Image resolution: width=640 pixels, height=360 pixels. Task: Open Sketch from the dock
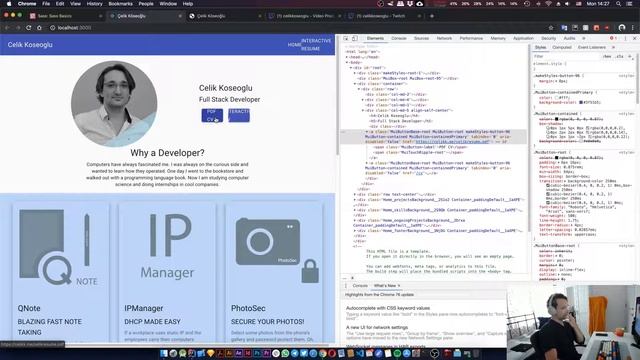[x=211, y=353]
